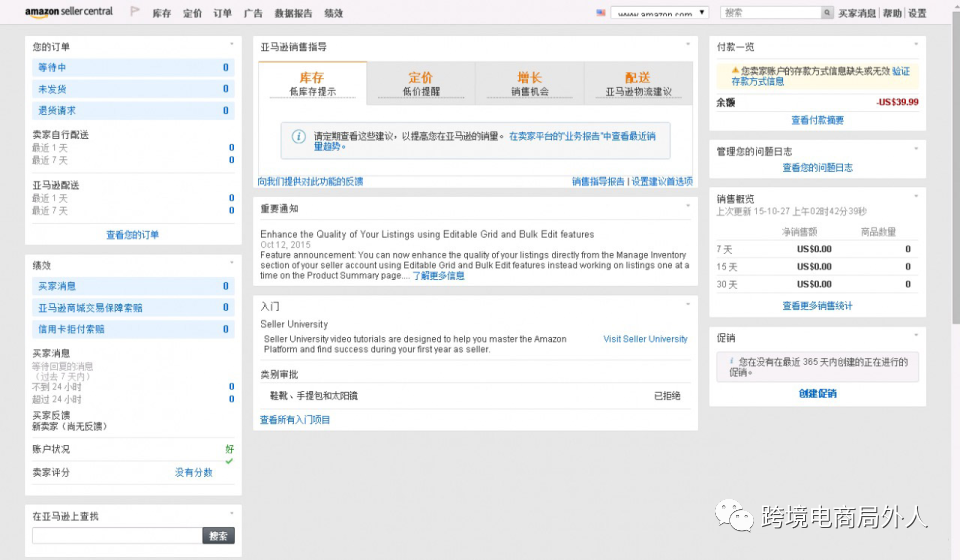Click the Visit Seller University link
Image resolution: width=960 pixels, height=560 pixels.
click(x=645, y=338)
